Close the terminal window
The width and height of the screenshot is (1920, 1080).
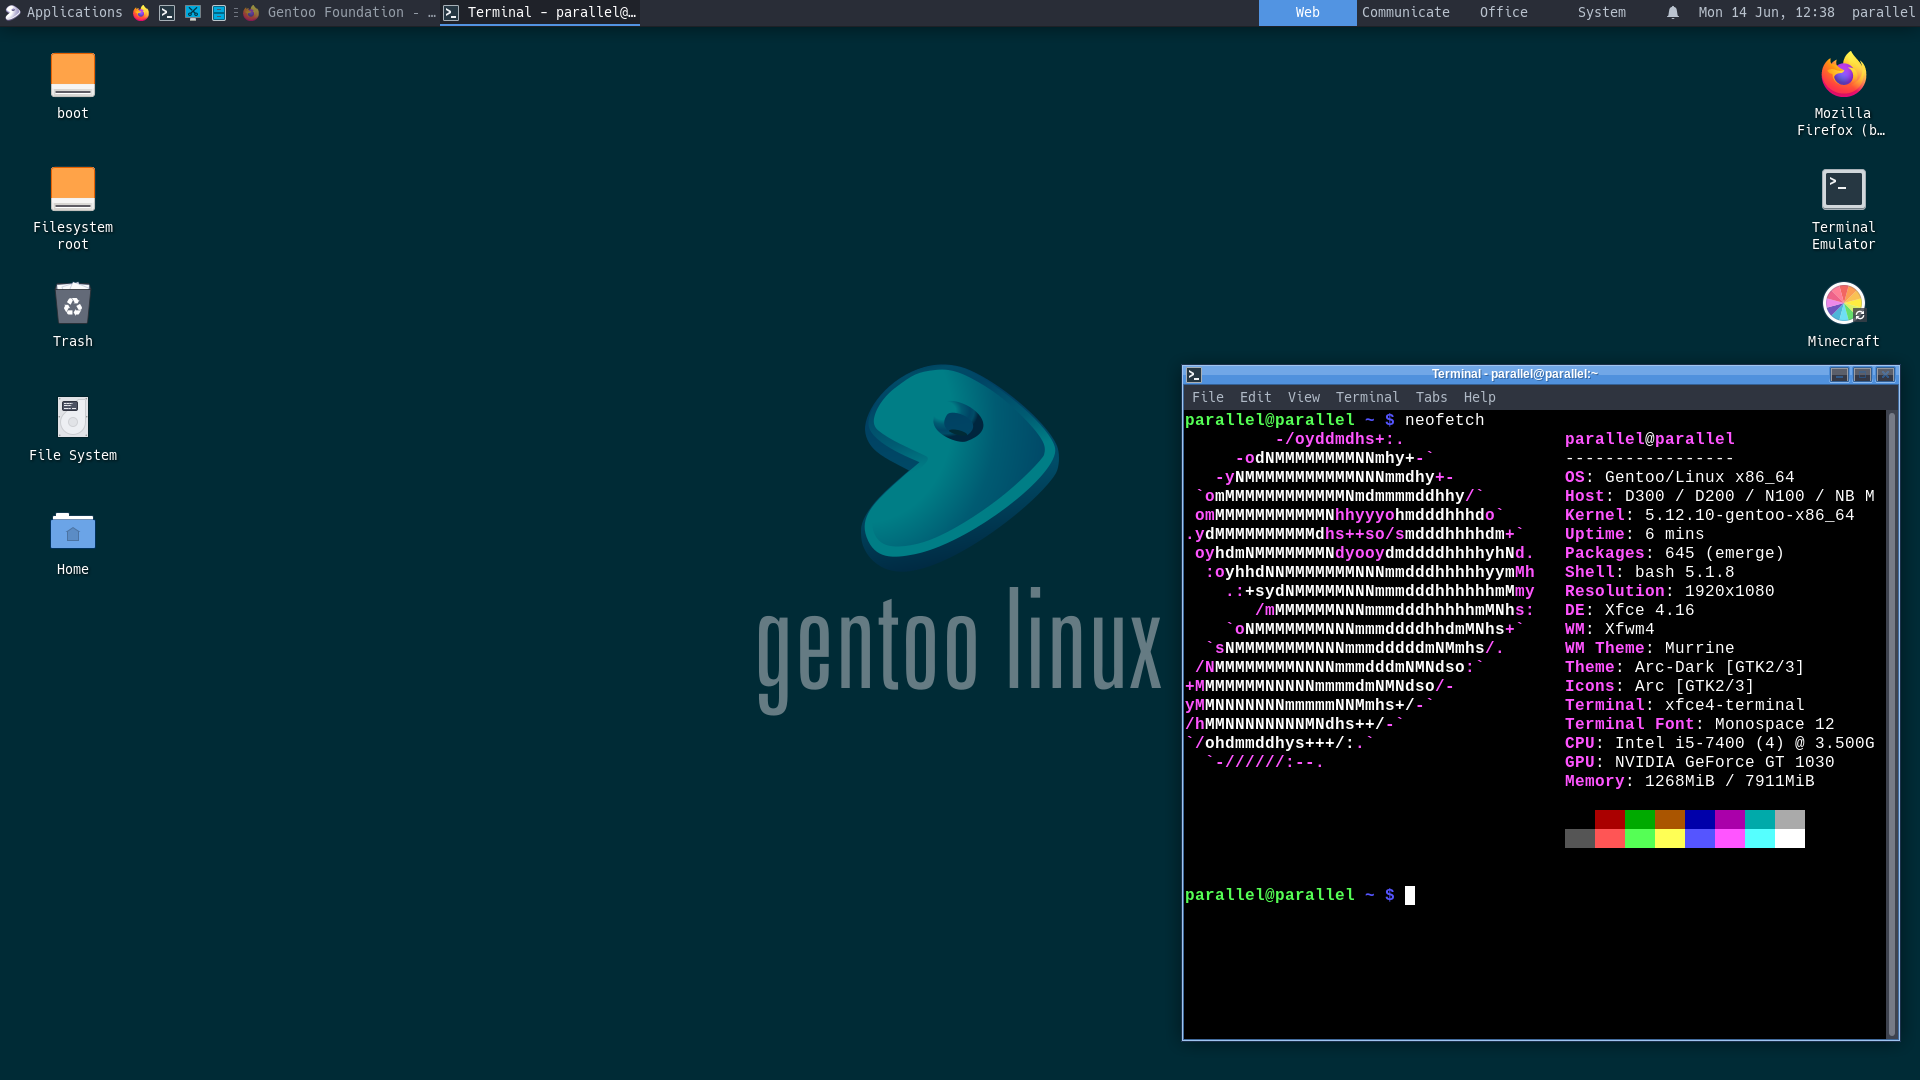[1885, 375]
